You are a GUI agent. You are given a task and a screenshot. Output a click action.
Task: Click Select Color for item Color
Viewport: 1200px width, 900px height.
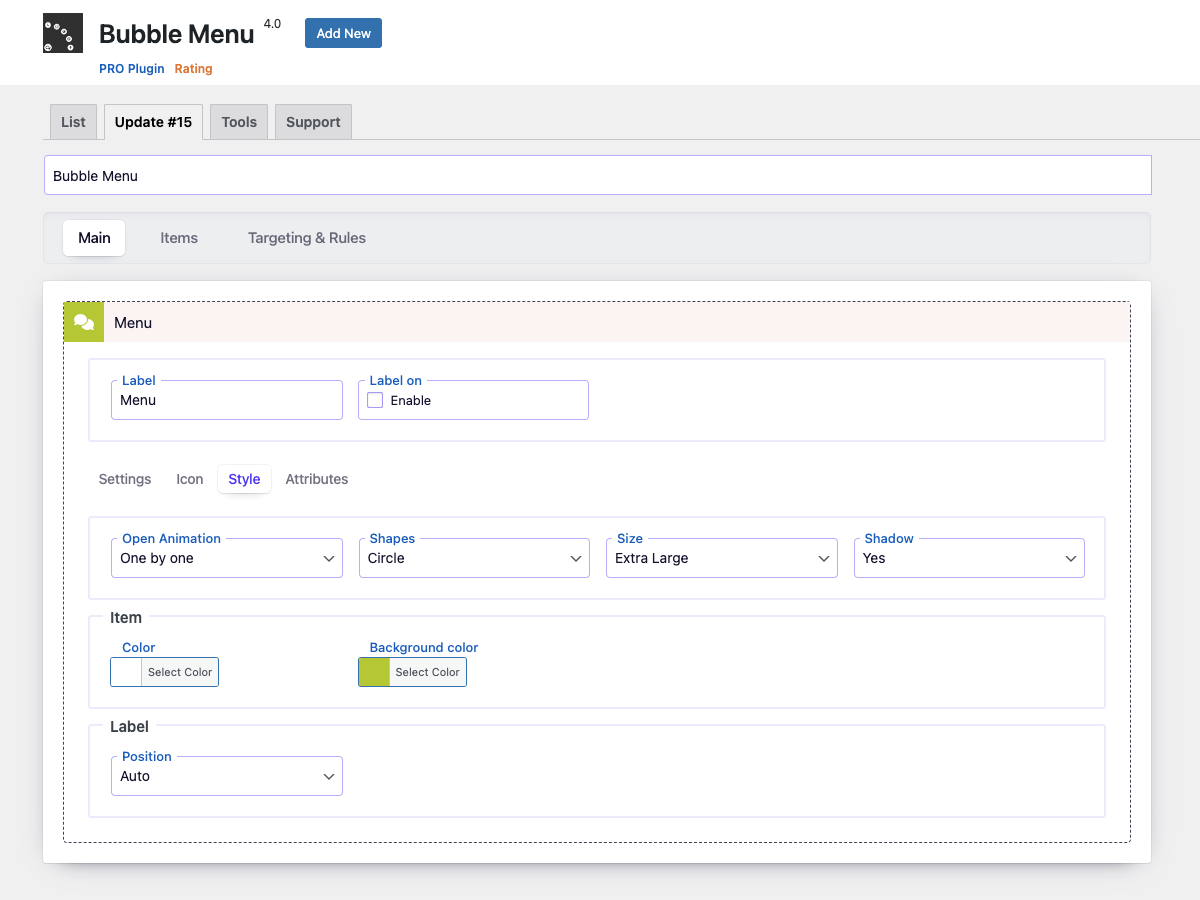point(180,672)
